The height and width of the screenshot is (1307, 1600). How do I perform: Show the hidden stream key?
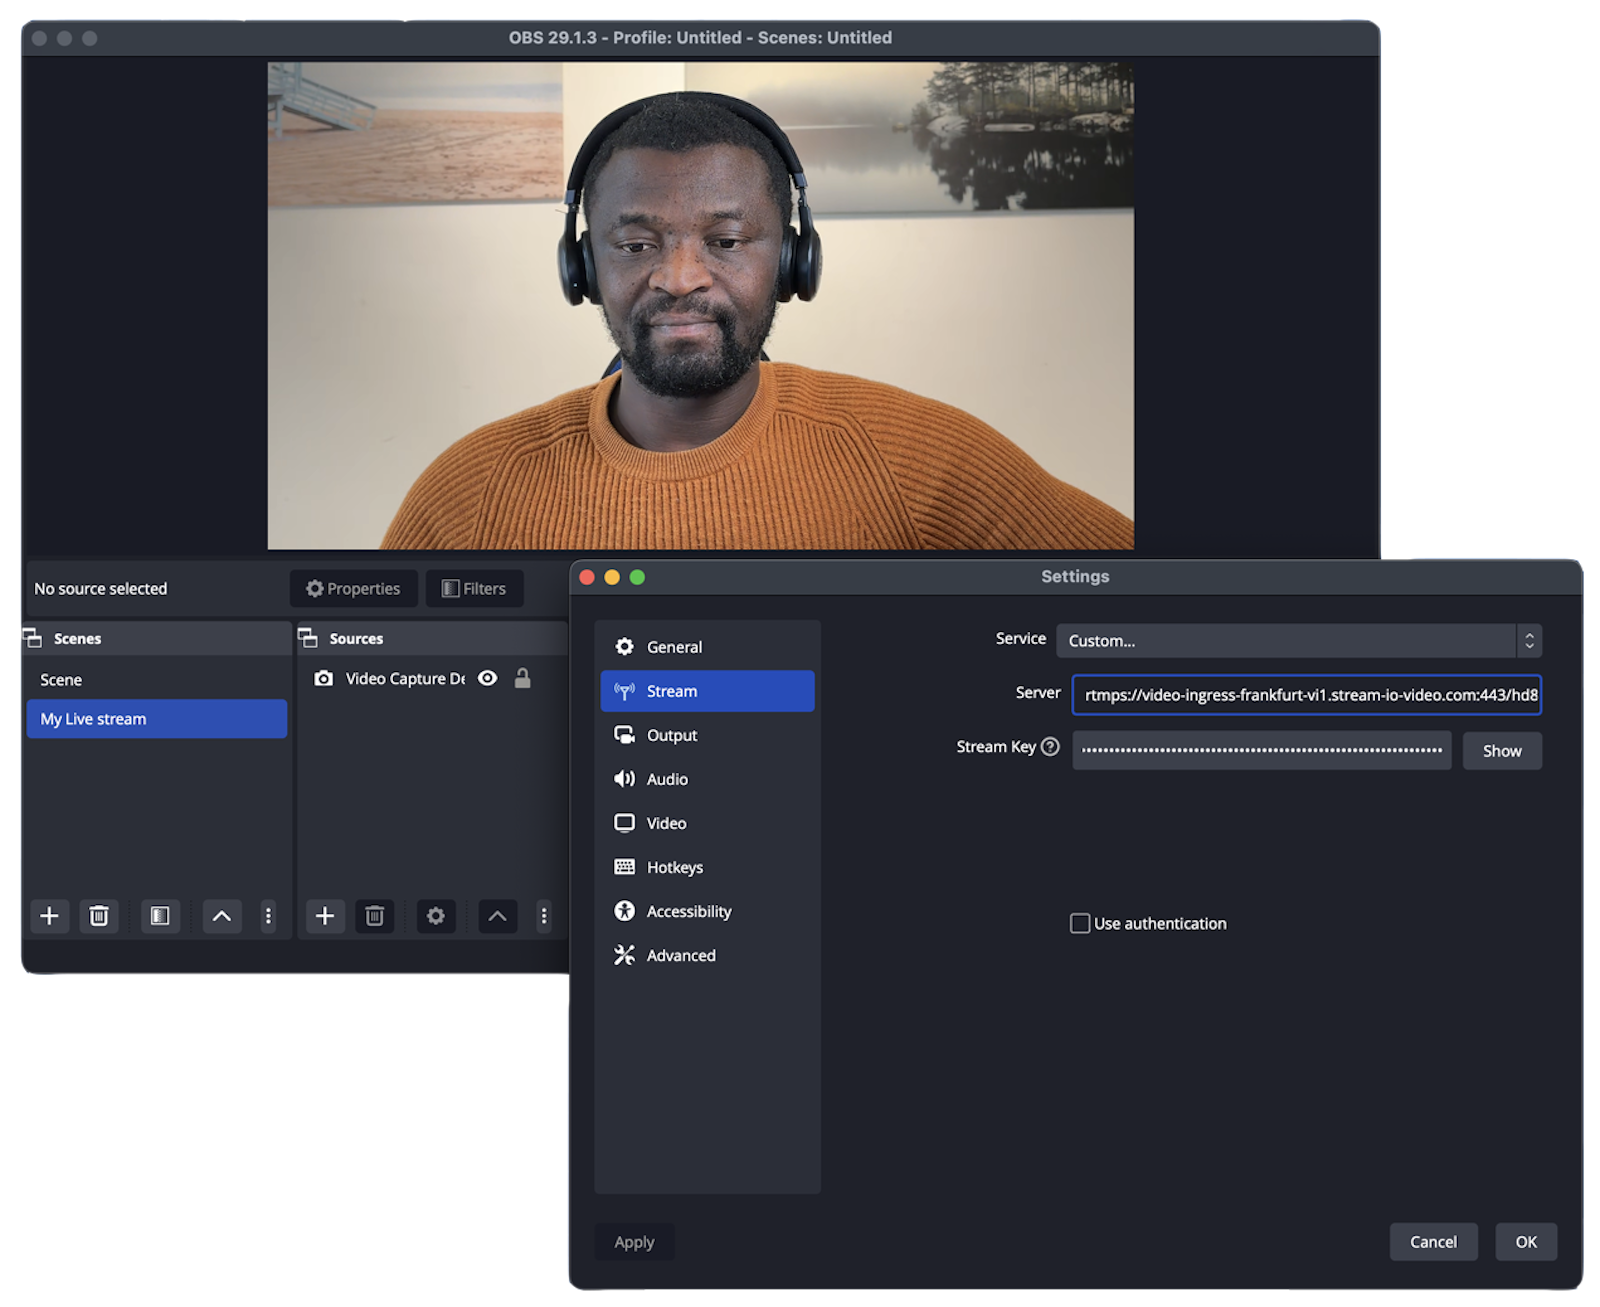1502,750
